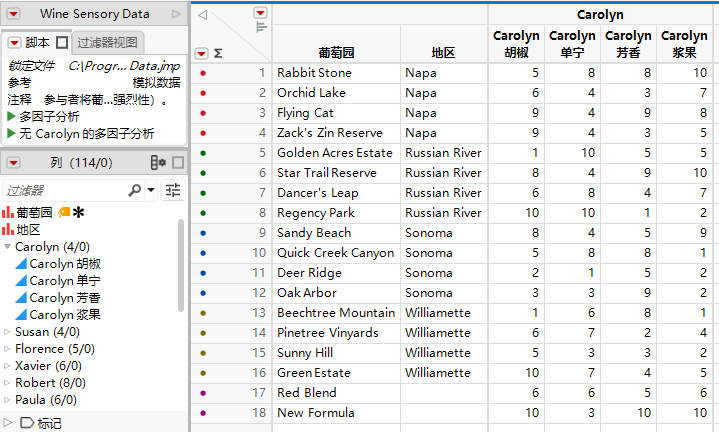Click the columns list vertical scrollbar
The image size is (719, 432).
tap(181, 266)
